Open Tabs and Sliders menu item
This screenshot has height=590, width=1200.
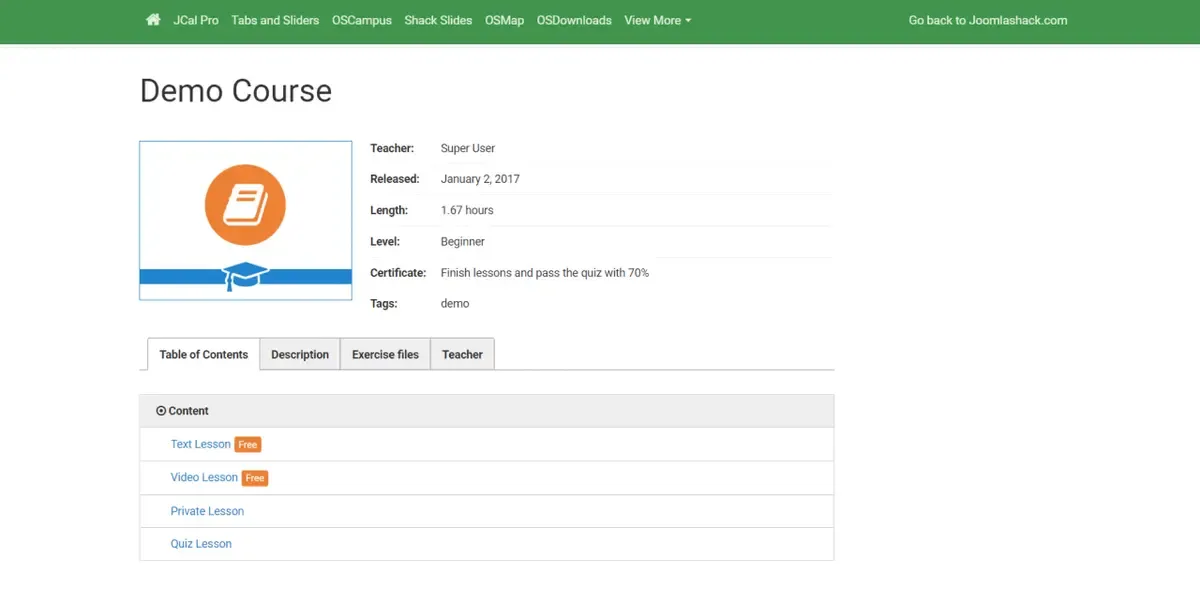(x=275, y=20)
